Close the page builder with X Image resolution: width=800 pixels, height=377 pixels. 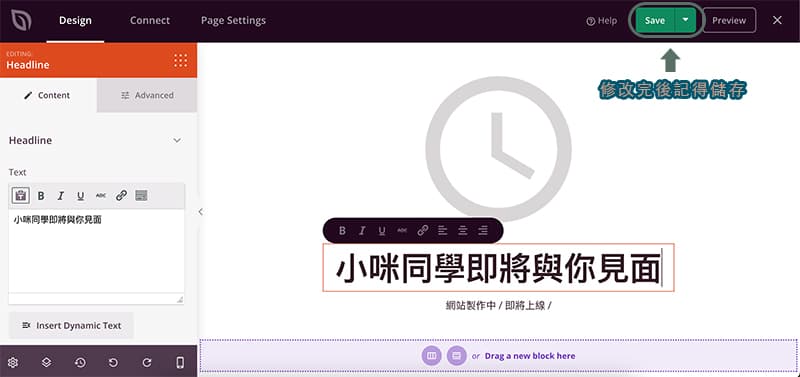[777, 20]
